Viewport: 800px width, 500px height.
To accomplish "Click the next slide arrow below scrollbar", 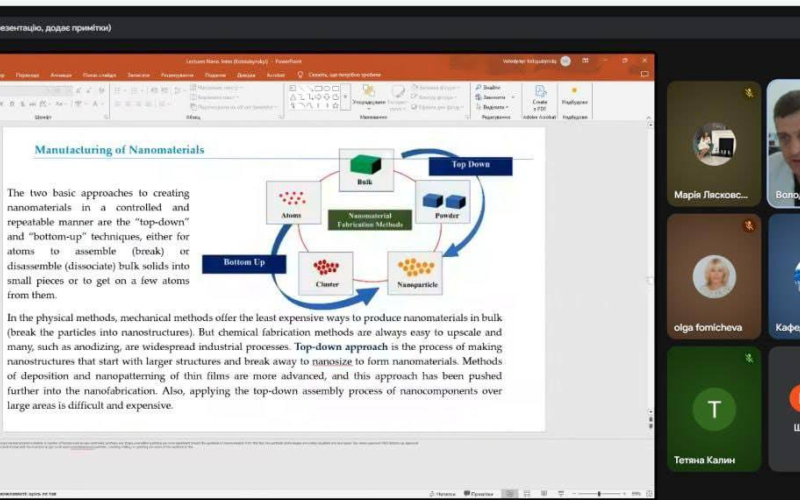I will 651,427.
